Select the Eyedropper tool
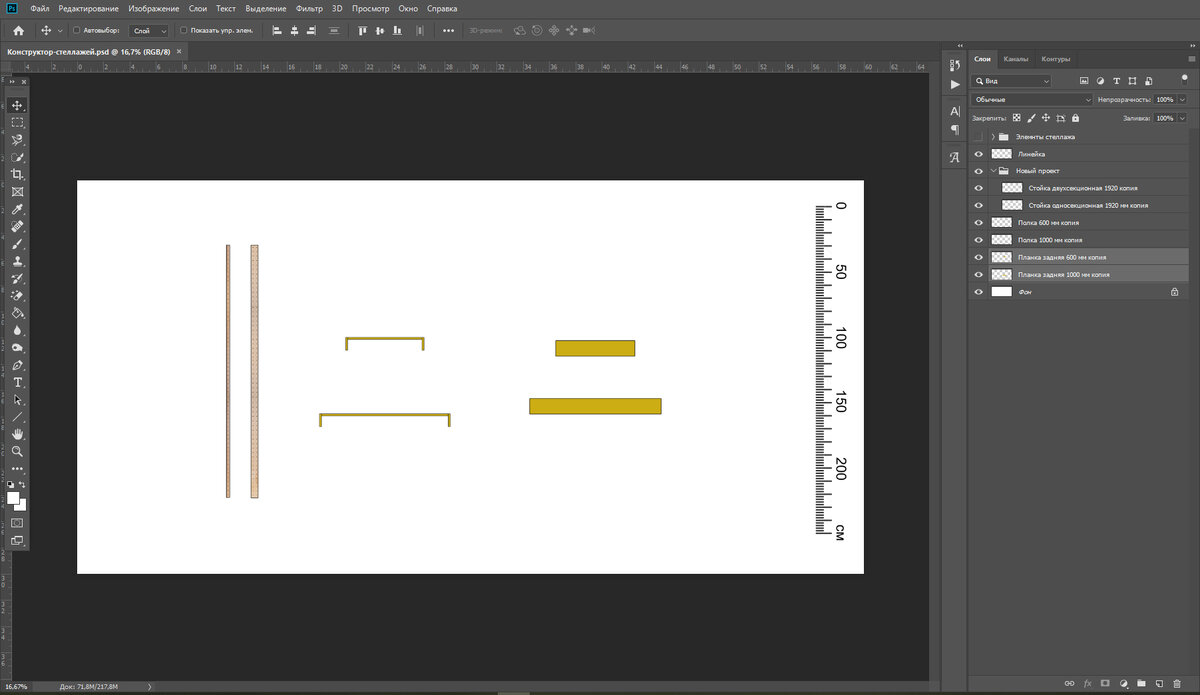1200x695 pixels. (x=17, y=209)
